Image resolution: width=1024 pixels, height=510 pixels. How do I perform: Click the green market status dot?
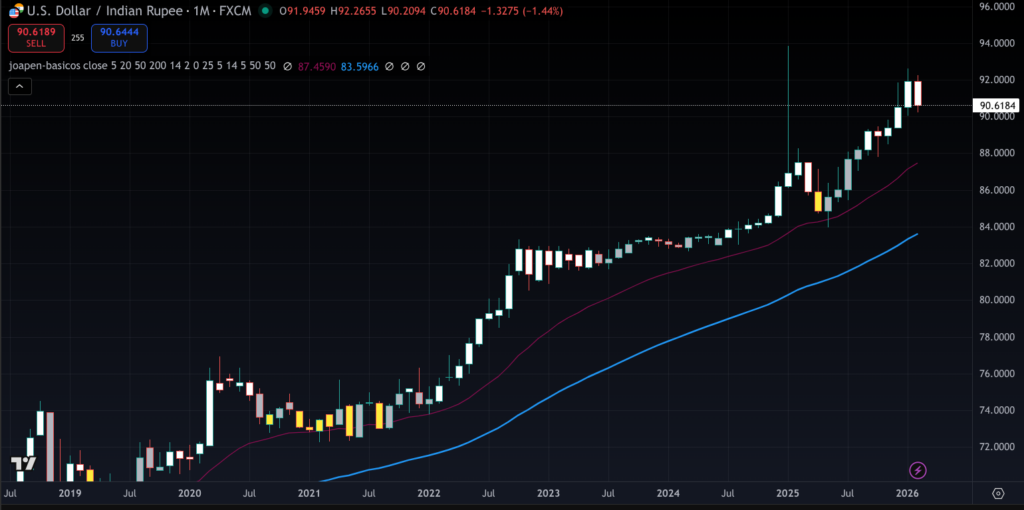pos(264,11)
